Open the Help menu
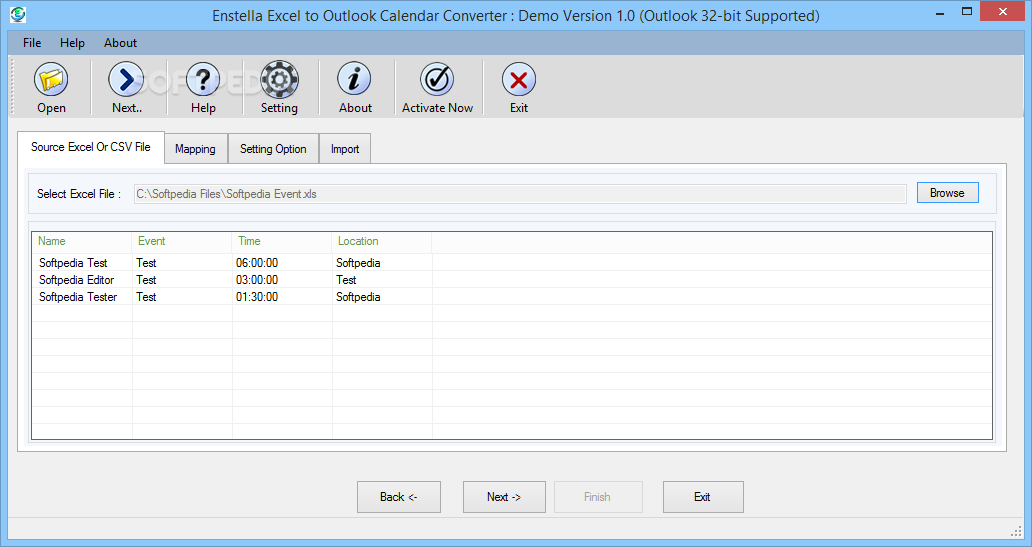The height and width of the screenshot is (547, 1032). 72,43
